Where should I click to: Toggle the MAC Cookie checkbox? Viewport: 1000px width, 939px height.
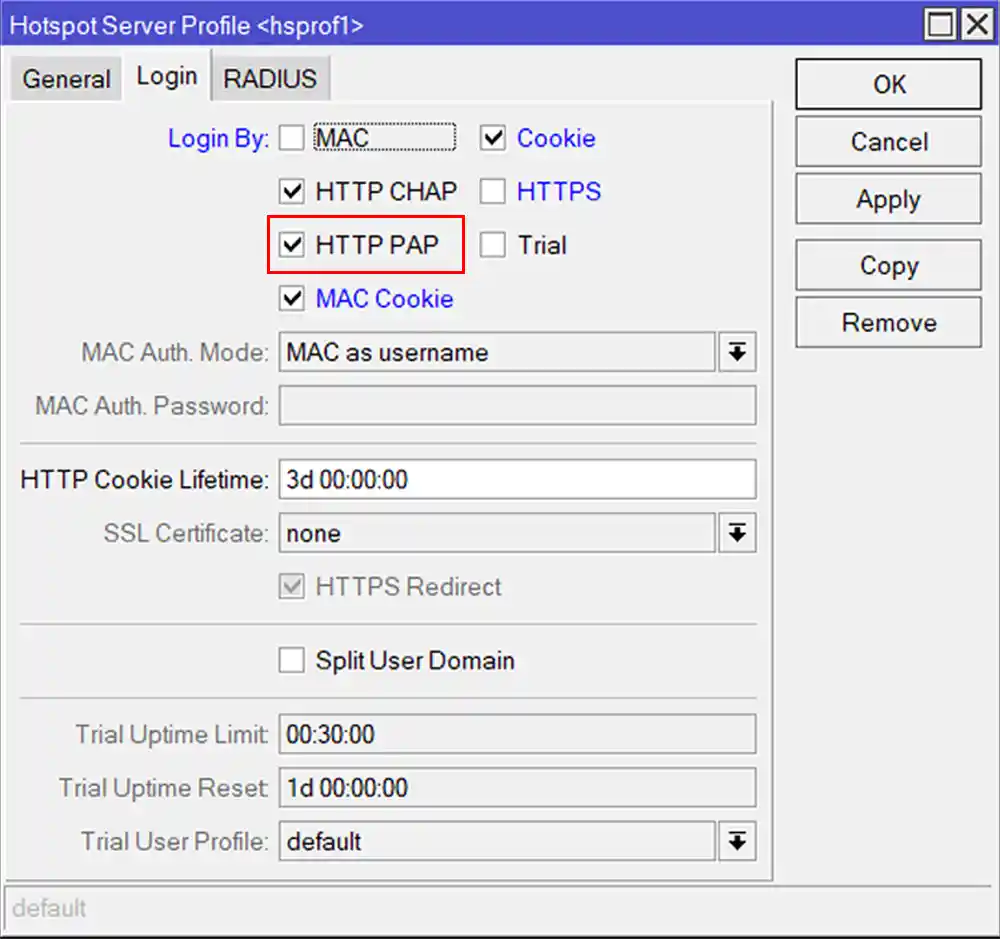[x=291, y=299]
